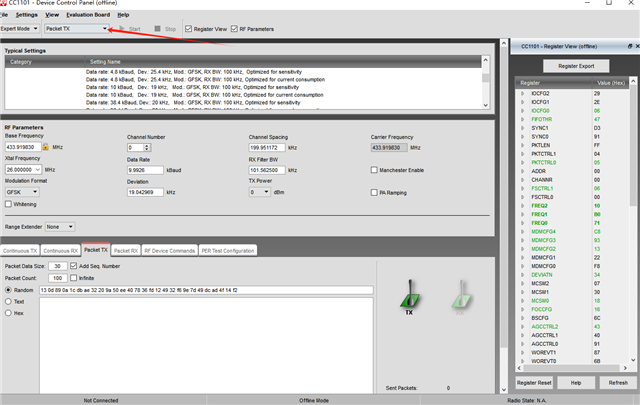Select the Hex data radio button
The height and width of the screenshot is (405, 640).
(x=8, y=313)
